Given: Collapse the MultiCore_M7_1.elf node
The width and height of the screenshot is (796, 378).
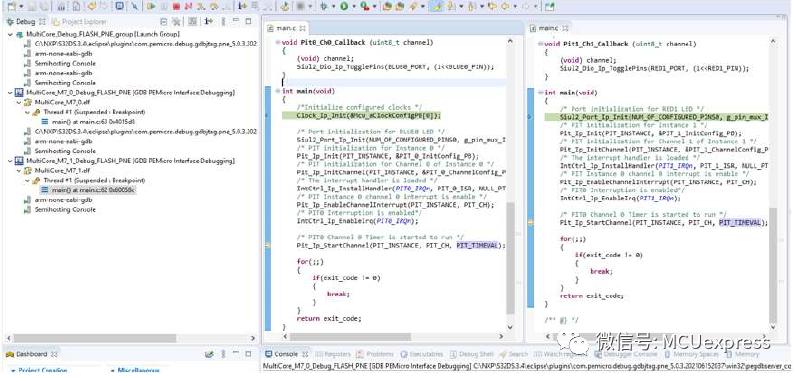Looking at the screenshot, I should pos(20,170).
